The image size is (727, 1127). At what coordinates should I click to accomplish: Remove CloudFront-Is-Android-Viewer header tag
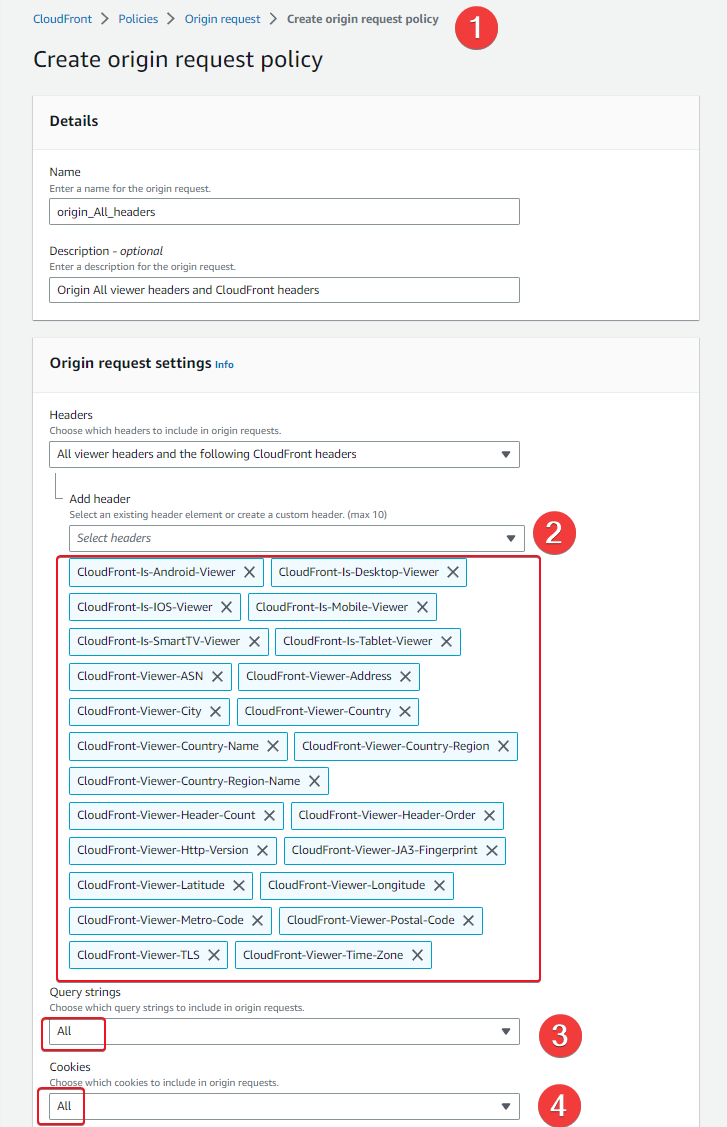[x=250, y=572]
